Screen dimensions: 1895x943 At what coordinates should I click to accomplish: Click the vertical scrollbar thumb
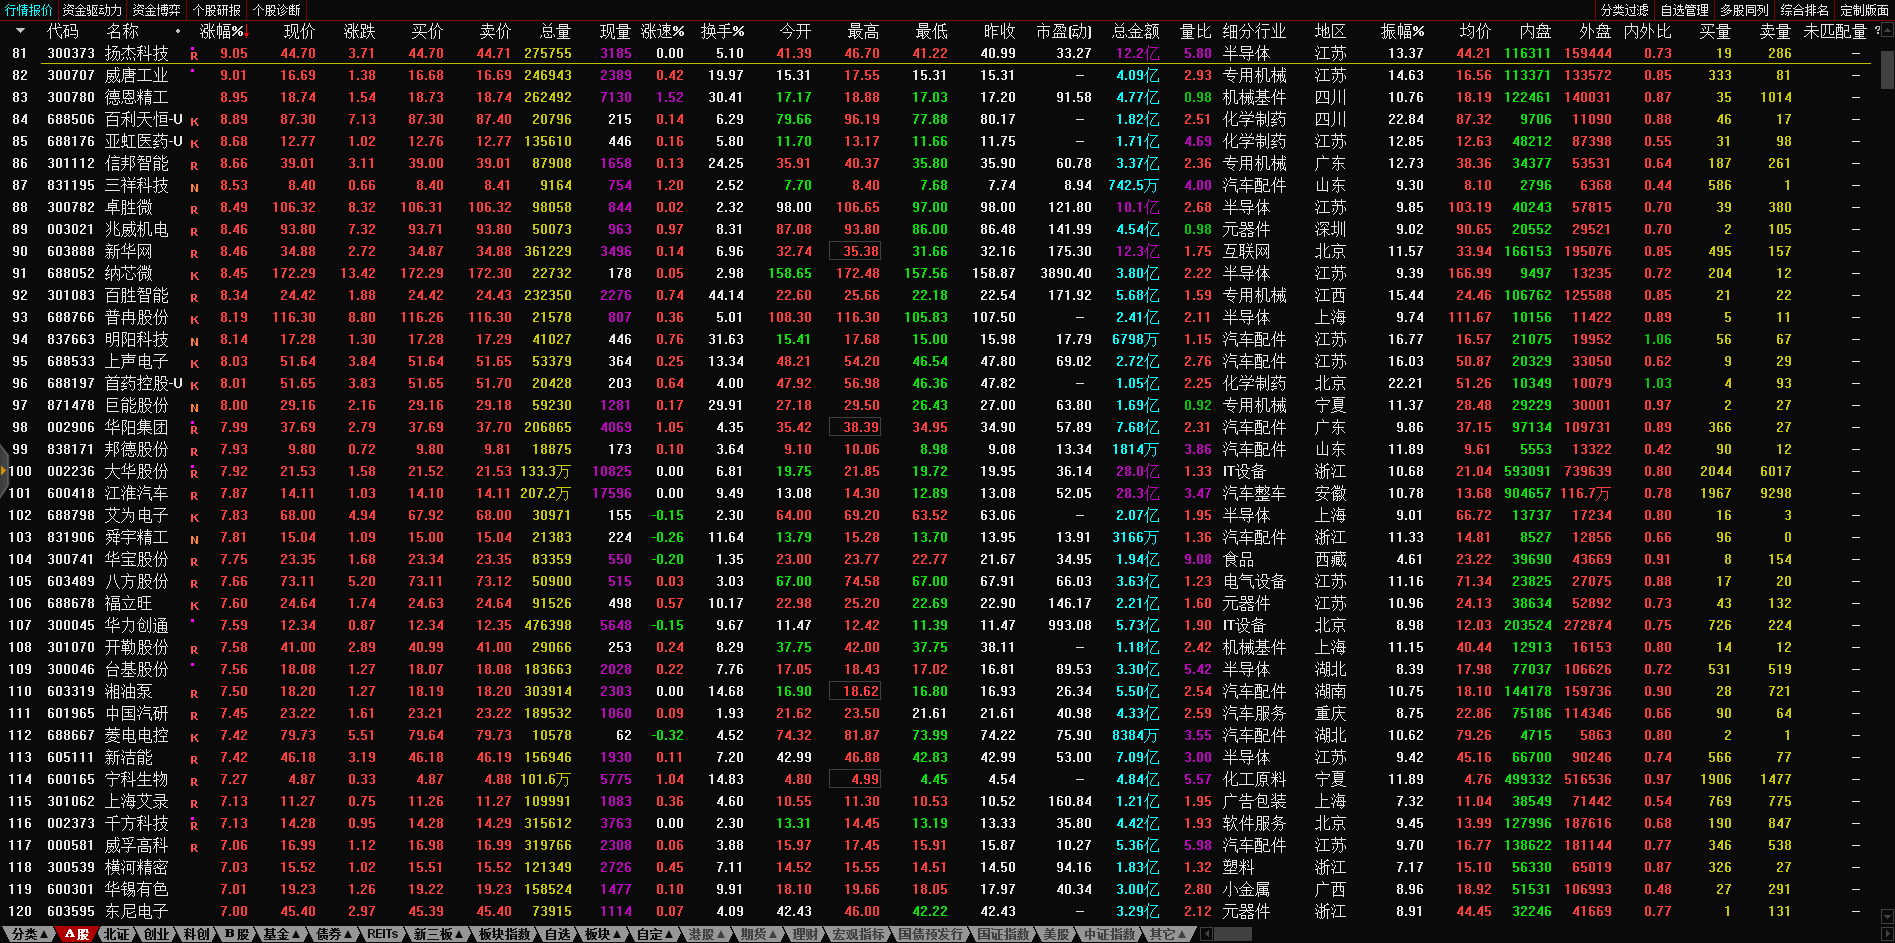pos(1887,70)
